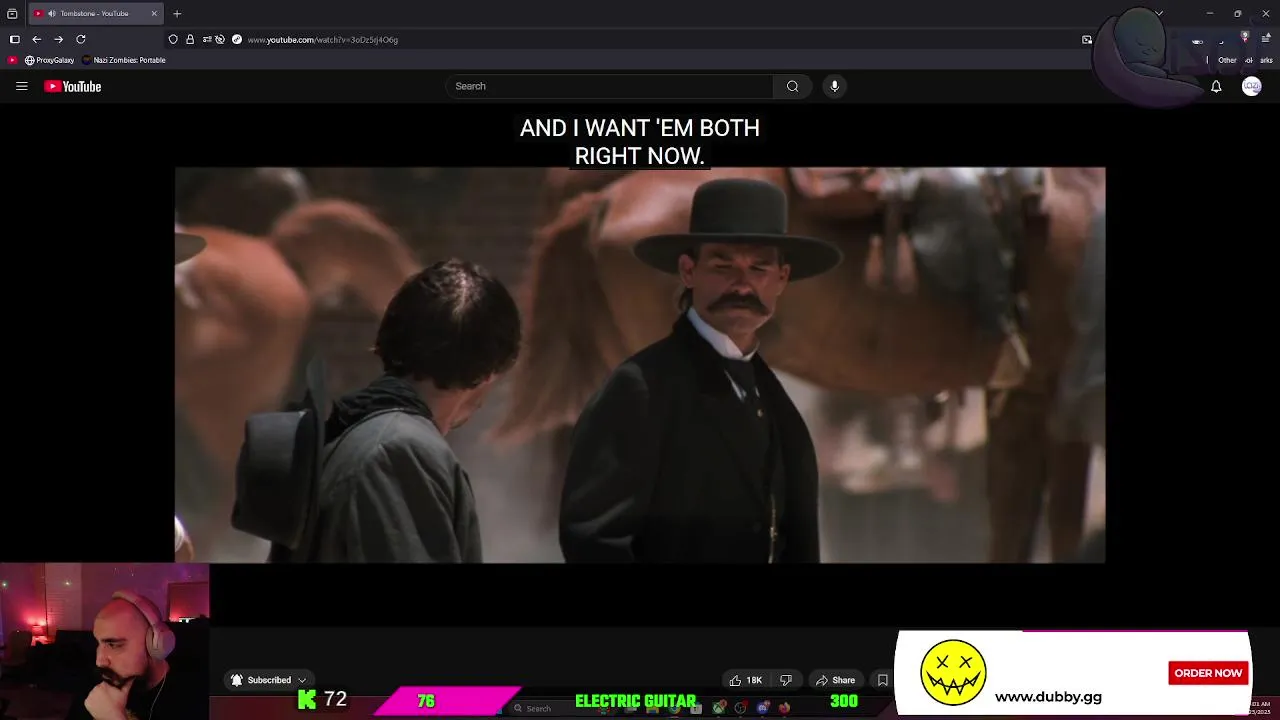Save the video with bookmark icon
This screenshot has height=720, width=1280.
point(882,680)
